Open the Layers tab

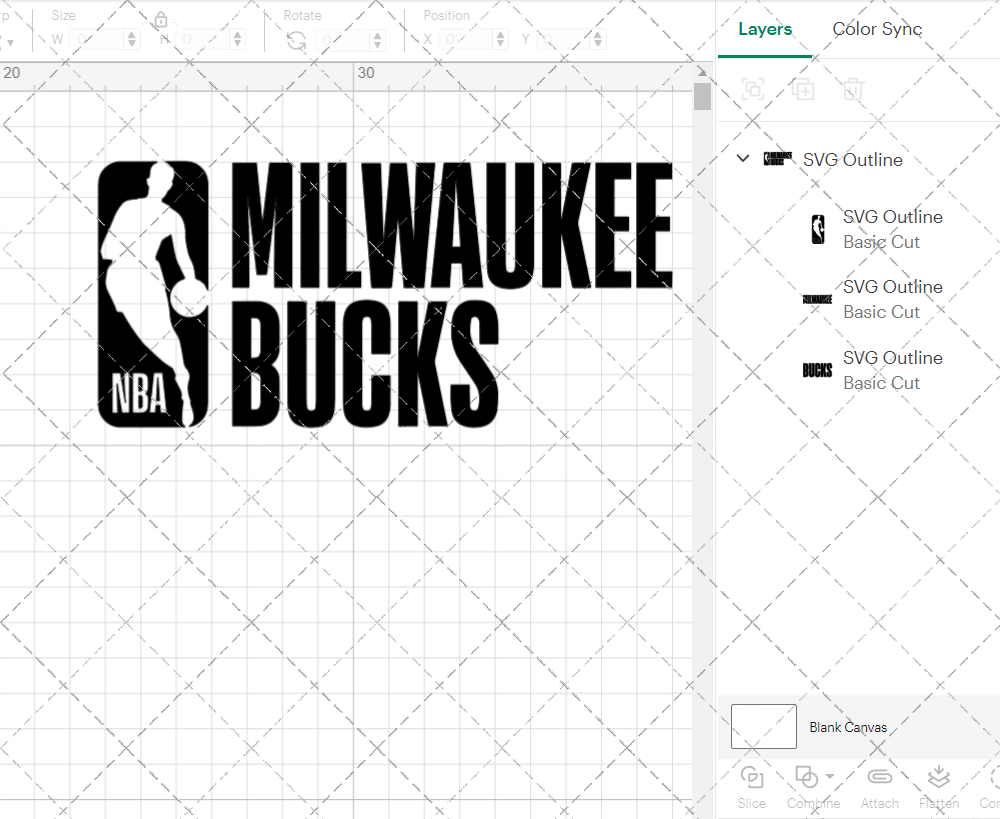point(764,29)
